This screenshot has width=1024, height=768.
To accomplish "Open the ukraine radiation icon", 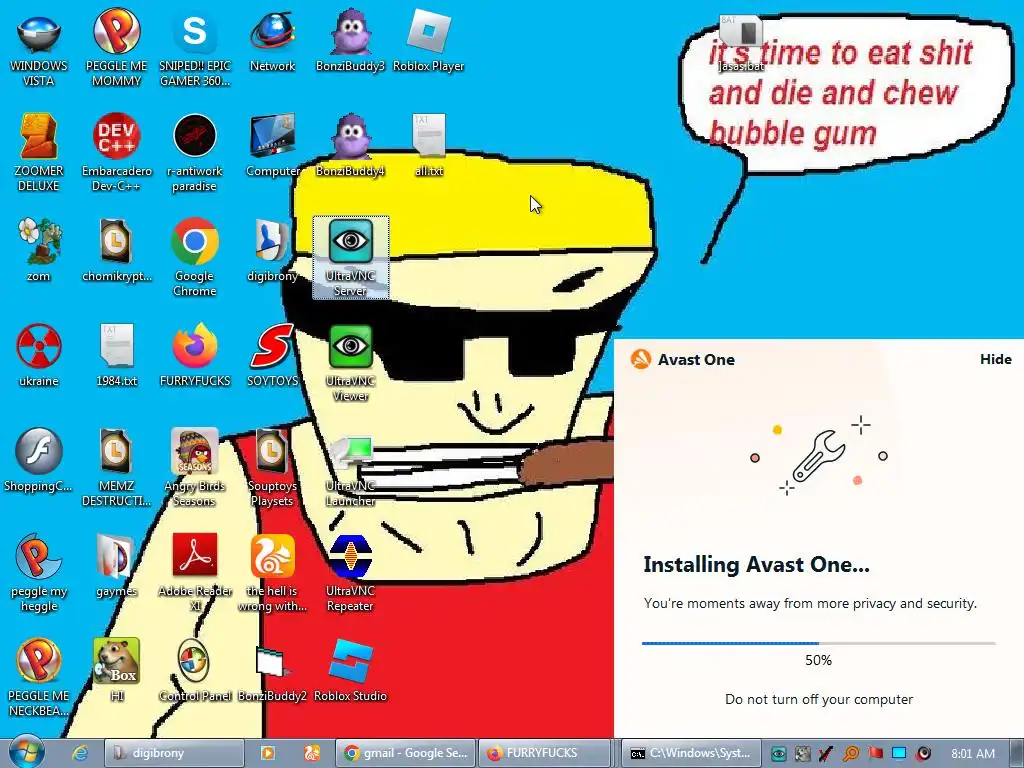I will [x=39, y=356].
